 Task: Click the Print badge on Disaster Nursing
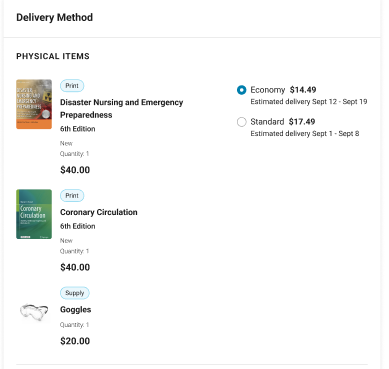72,86
